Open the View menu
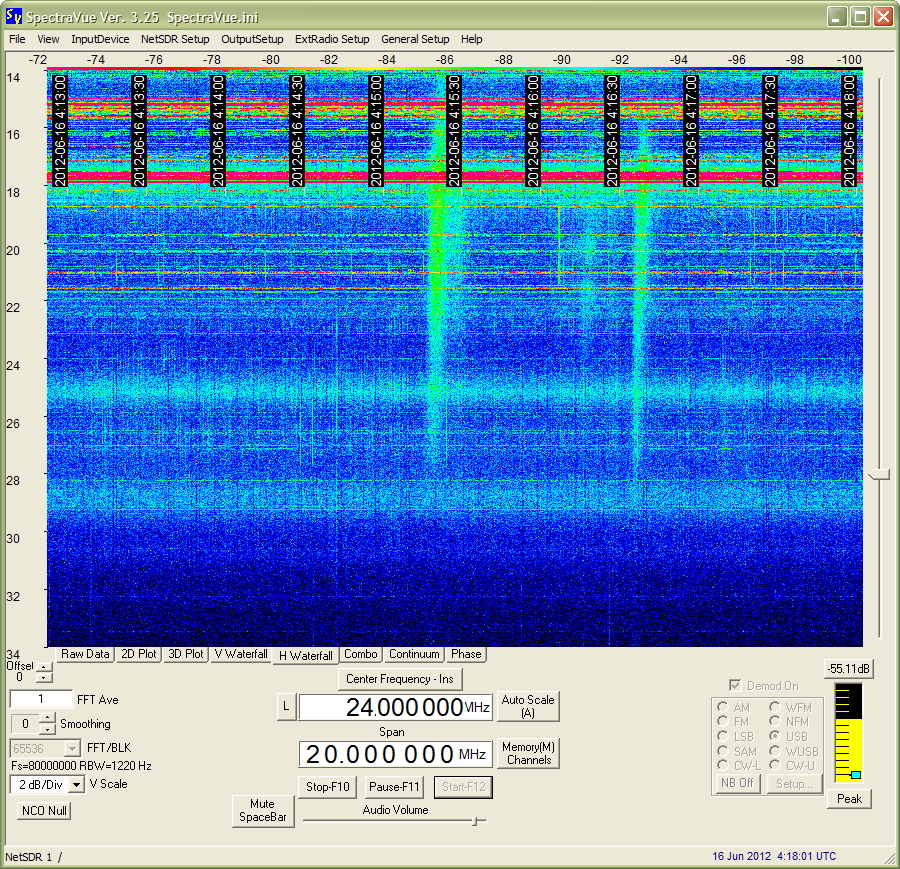 point(48,39)
